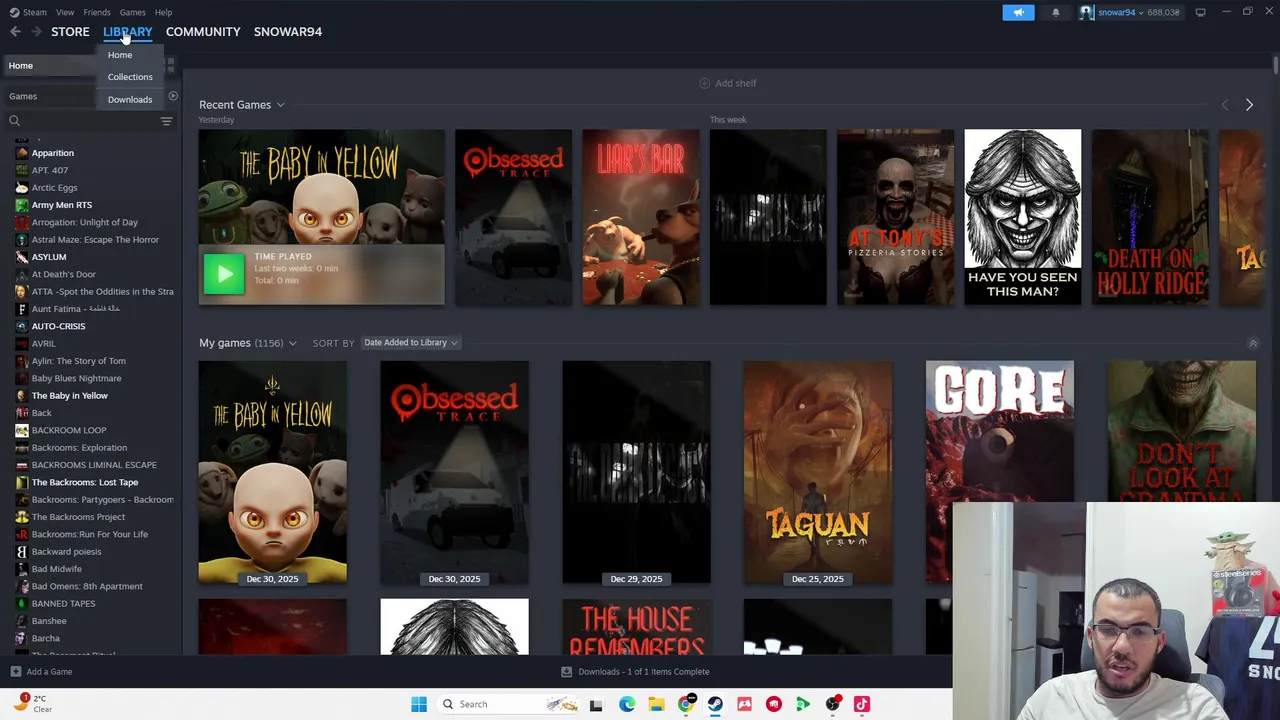Open File Explorer from the taskbar
Screen dimensions: 1280x720
[656, 704]
